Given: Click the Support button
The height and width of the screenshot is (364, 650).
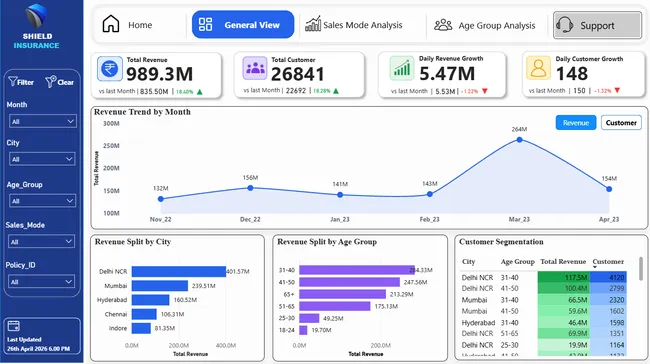Looking at the screenshot, I should point(597,25).
